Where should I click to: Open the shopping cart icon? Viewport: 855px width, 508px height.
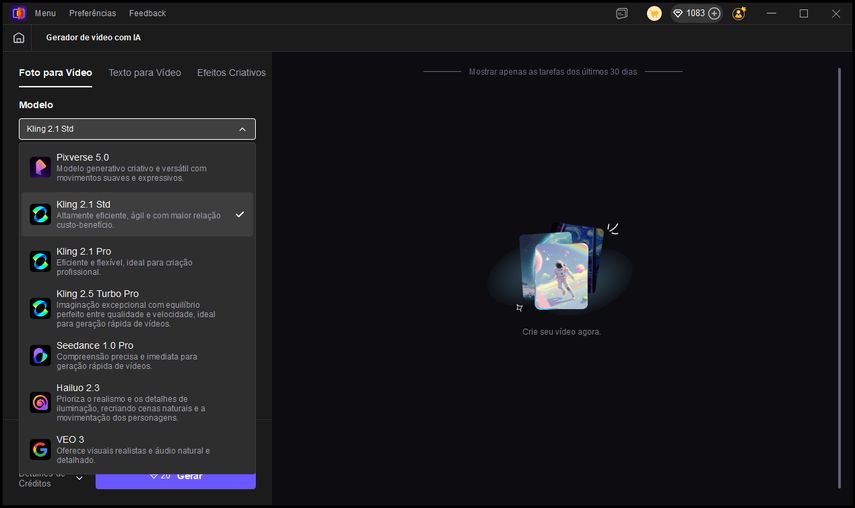[x=654, y=13]
